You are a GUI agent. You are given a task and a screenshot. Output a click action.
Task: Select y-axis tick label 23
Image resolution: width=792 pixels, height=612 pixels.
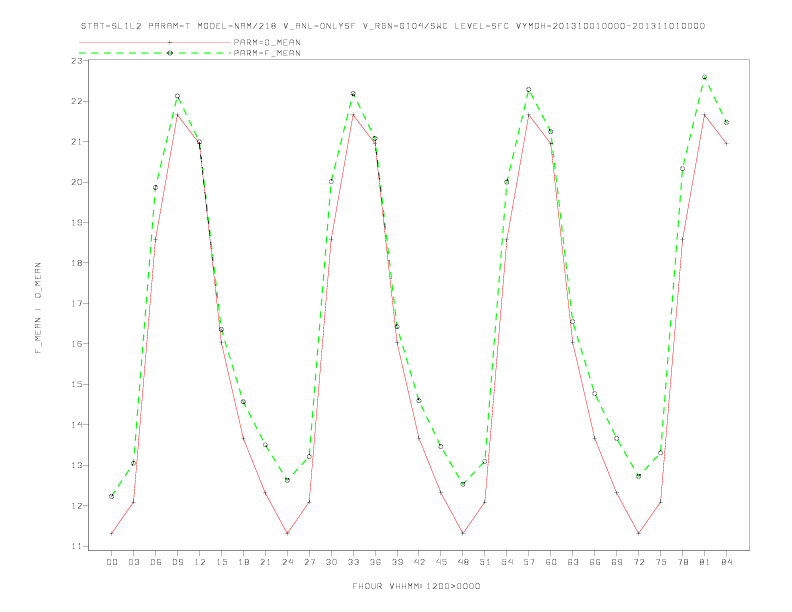(x=77, y=61)
